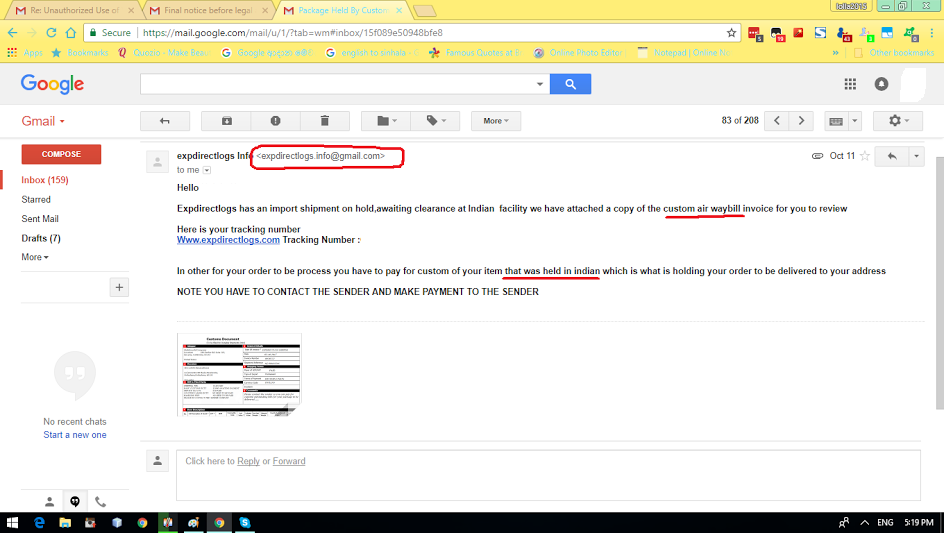Viewport: 944px width, 533px height.
Task: Open the Labels tag dropdown
Action: [435, 121]
